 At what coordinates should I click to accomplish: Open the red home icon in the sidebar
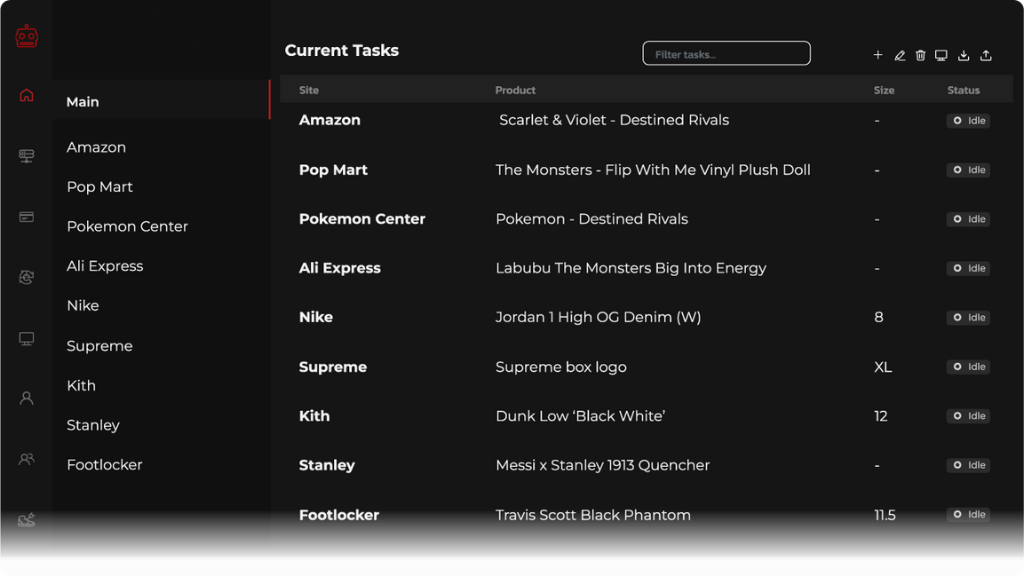pyautogui.click(x=27, y=96)
